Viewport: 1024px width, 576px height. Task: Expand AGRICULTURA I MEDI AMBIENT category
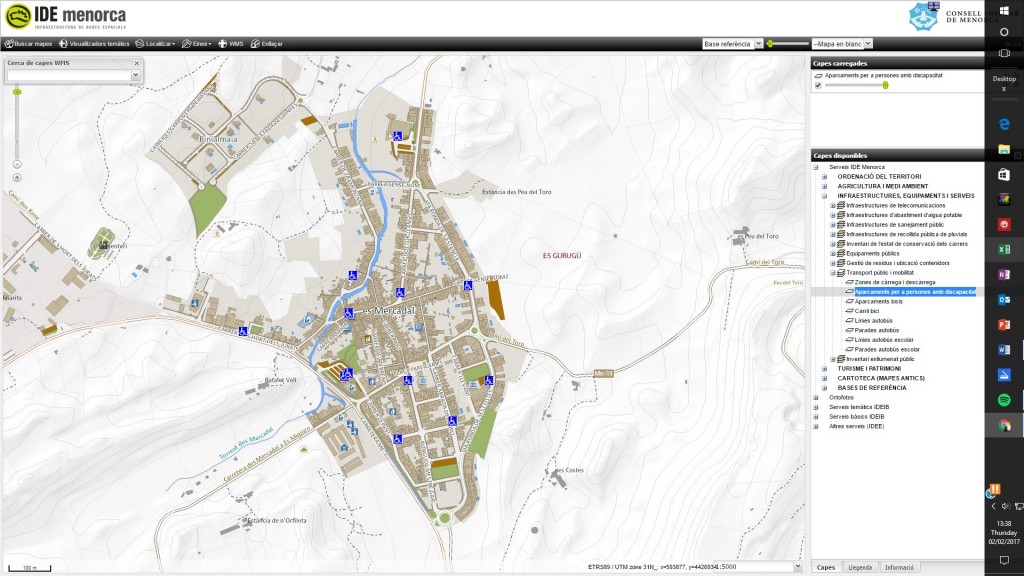[824, 186]
